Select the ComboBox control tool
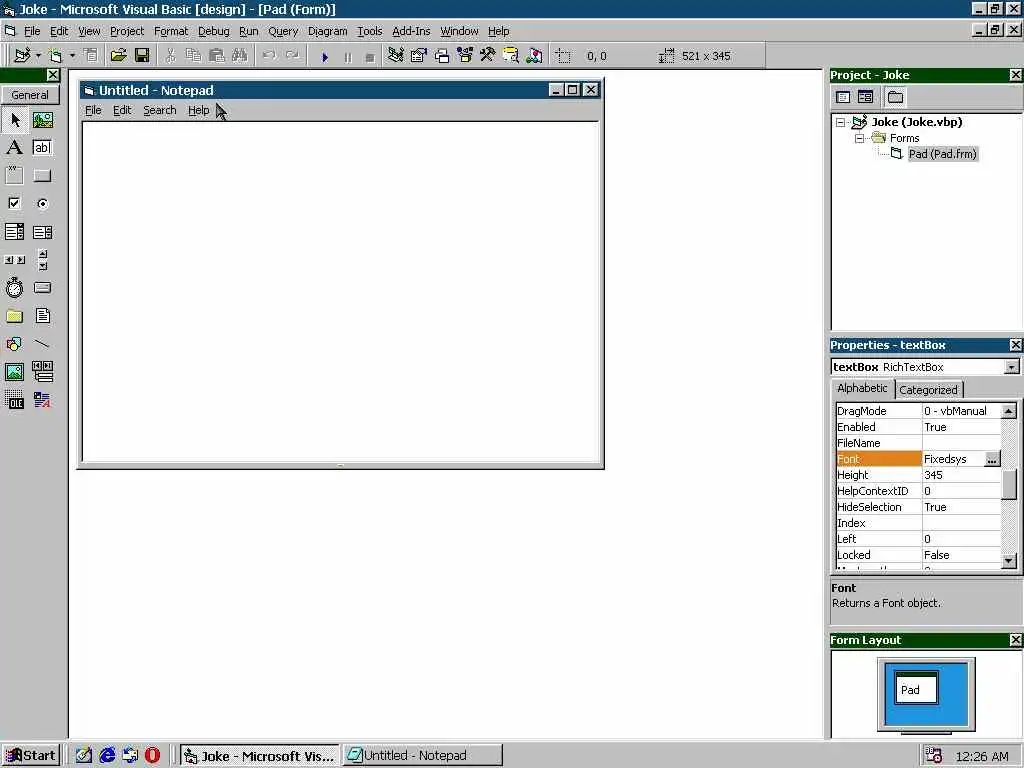 point(15,231)
